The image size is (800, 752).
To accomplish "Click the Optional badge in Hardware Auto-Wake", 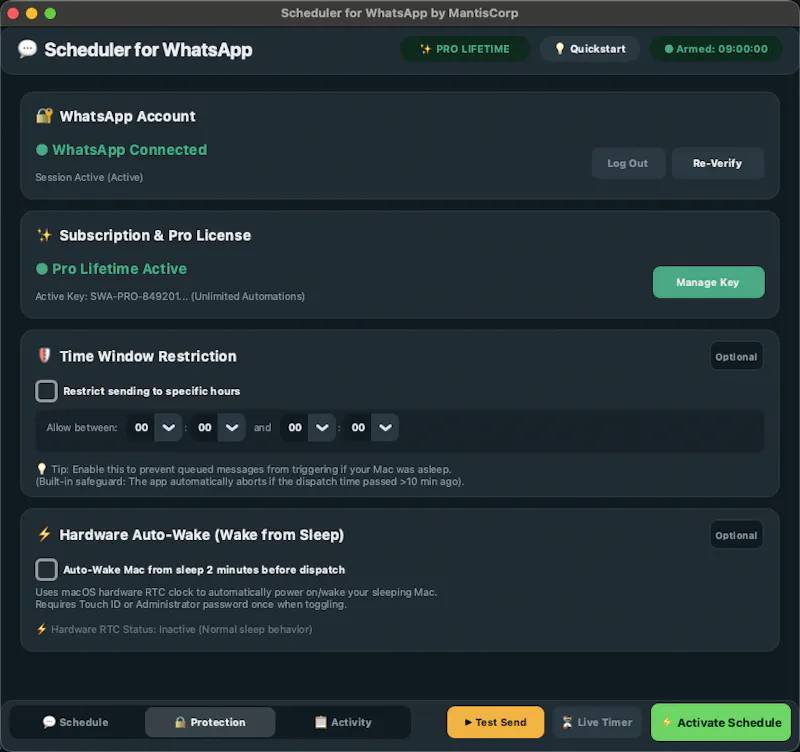I will pos(736,535).
